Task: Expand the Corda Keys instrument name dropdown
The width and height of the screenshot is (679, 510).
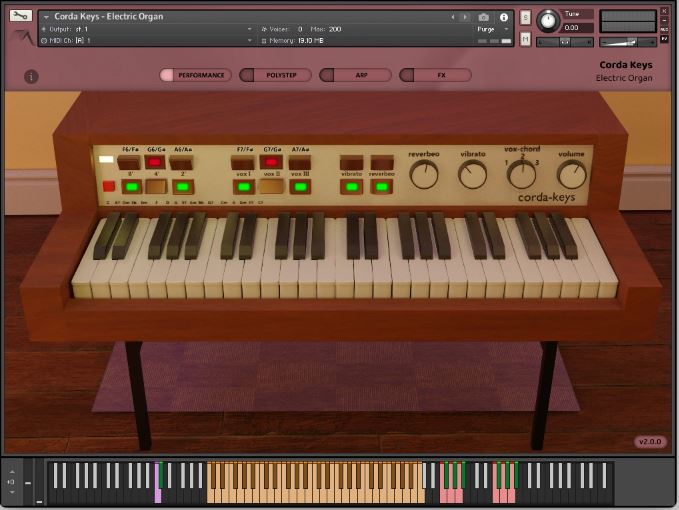Action: [x=46, y=17]
